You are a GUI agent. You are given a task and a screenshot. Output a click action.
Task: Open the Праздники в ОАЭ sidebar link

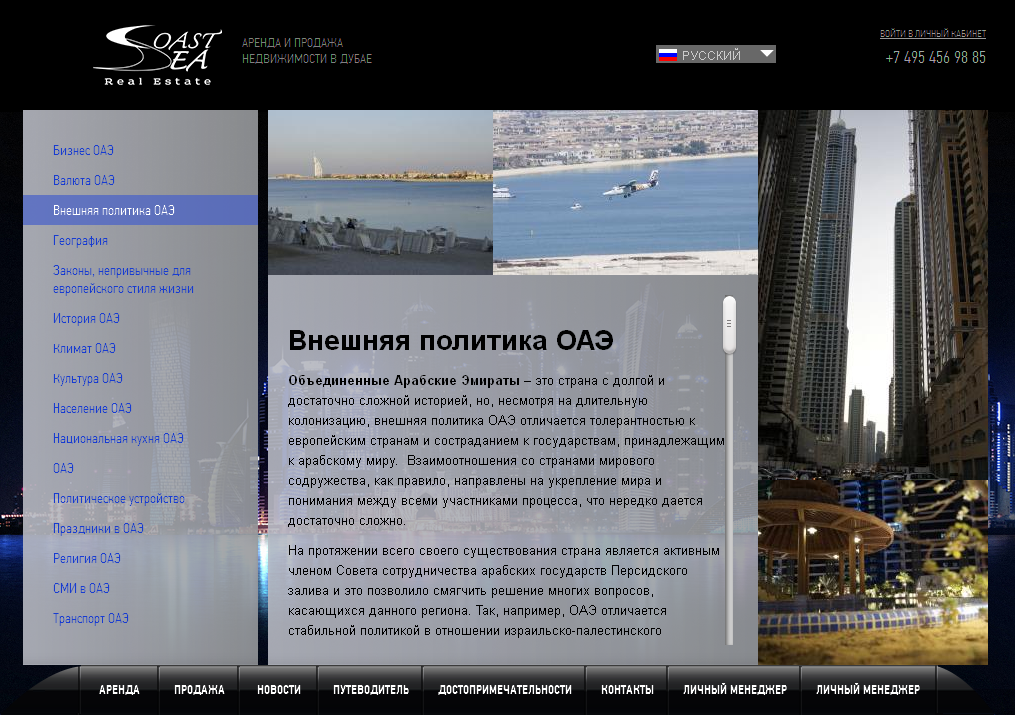[98, 528]
